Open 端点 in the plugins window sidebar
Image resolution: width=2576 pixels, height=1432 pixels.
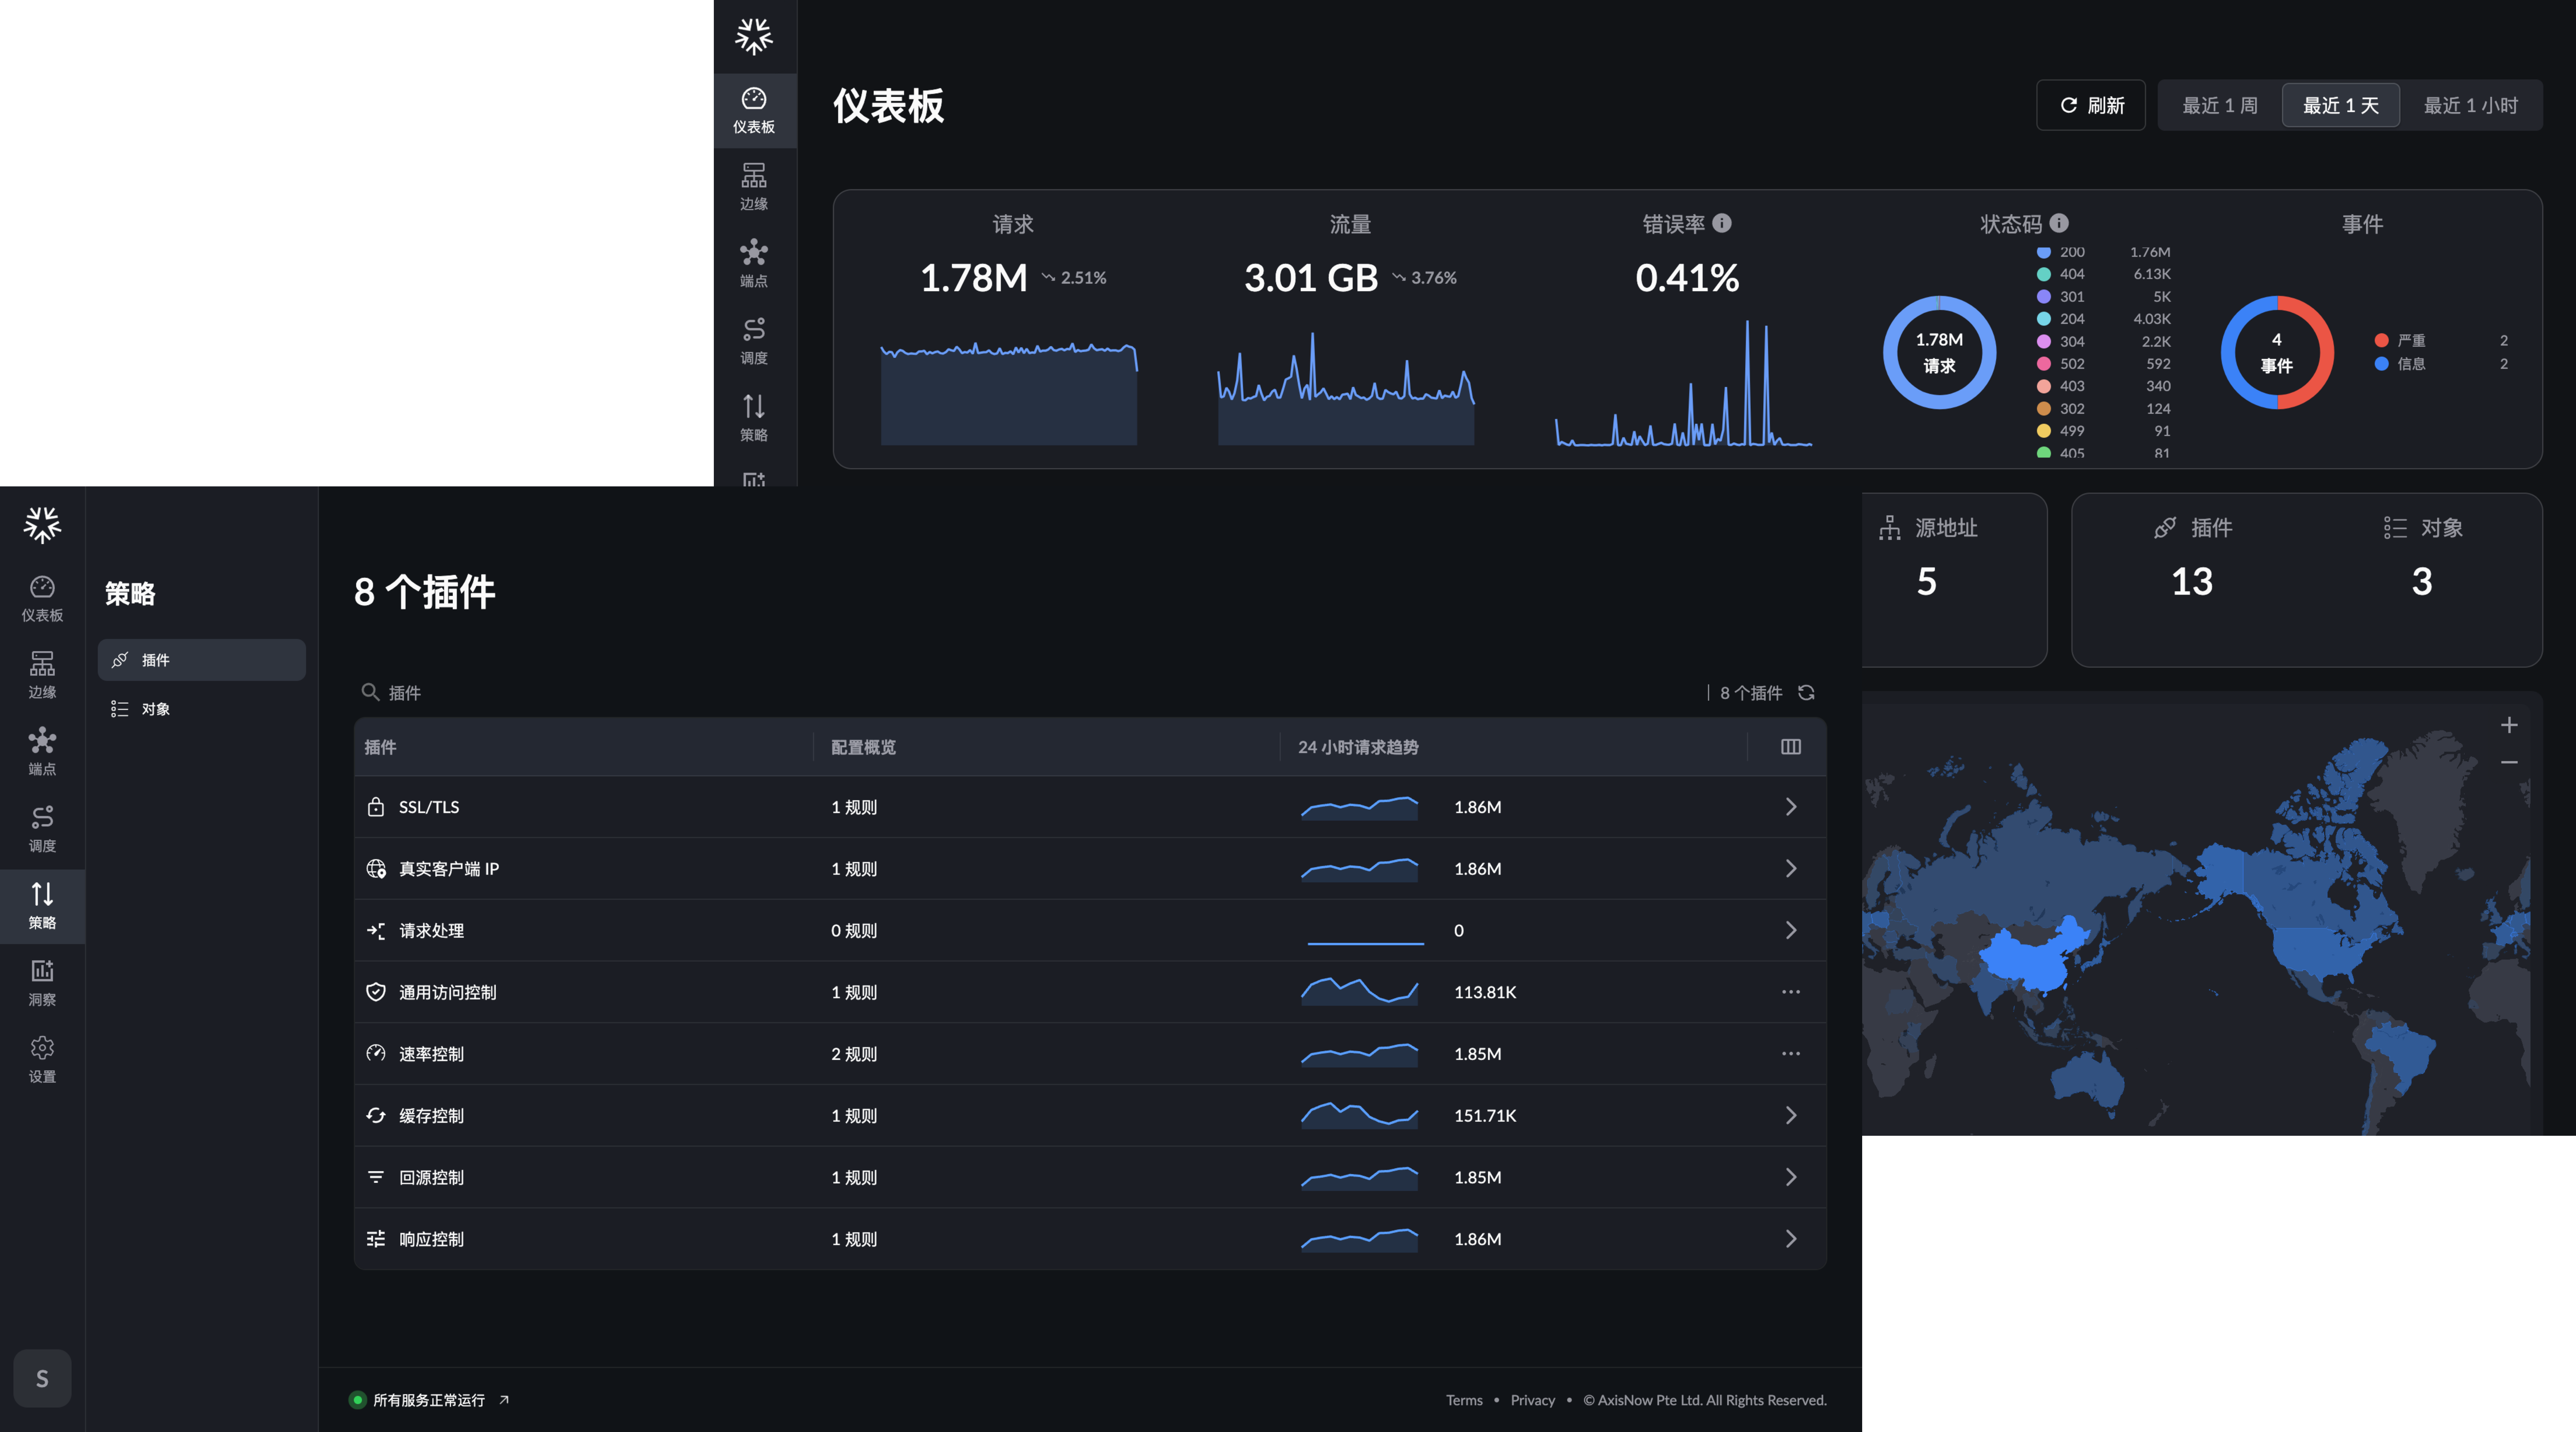click(42, 752)
